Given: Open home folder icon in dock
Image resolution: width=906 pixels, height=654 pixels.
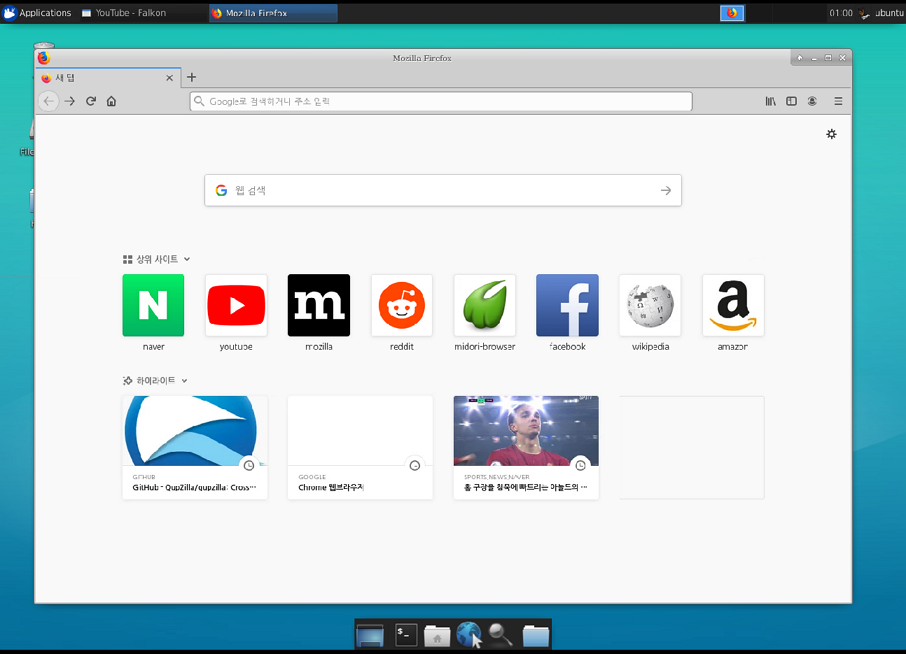Looking at the screenshot, I should (437, 635).
